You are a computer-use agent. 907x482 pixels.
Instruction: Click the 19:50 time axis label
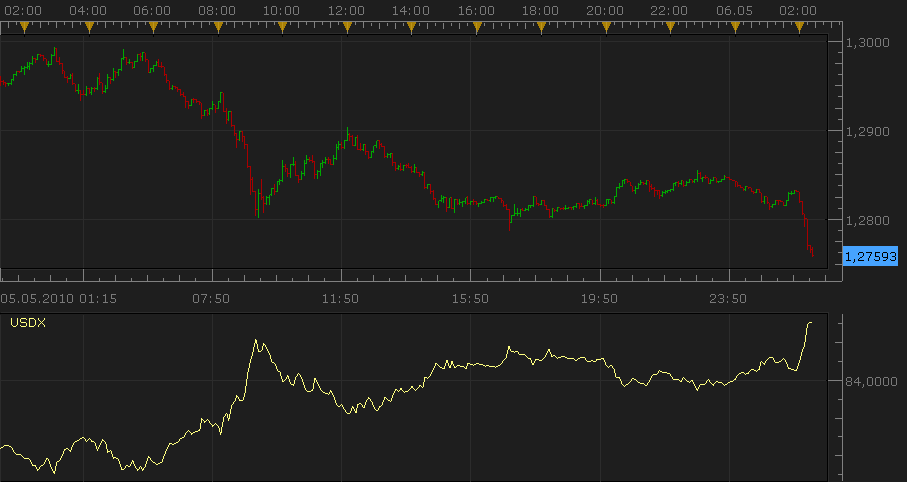pyautogui.click(x=599, y=299)
